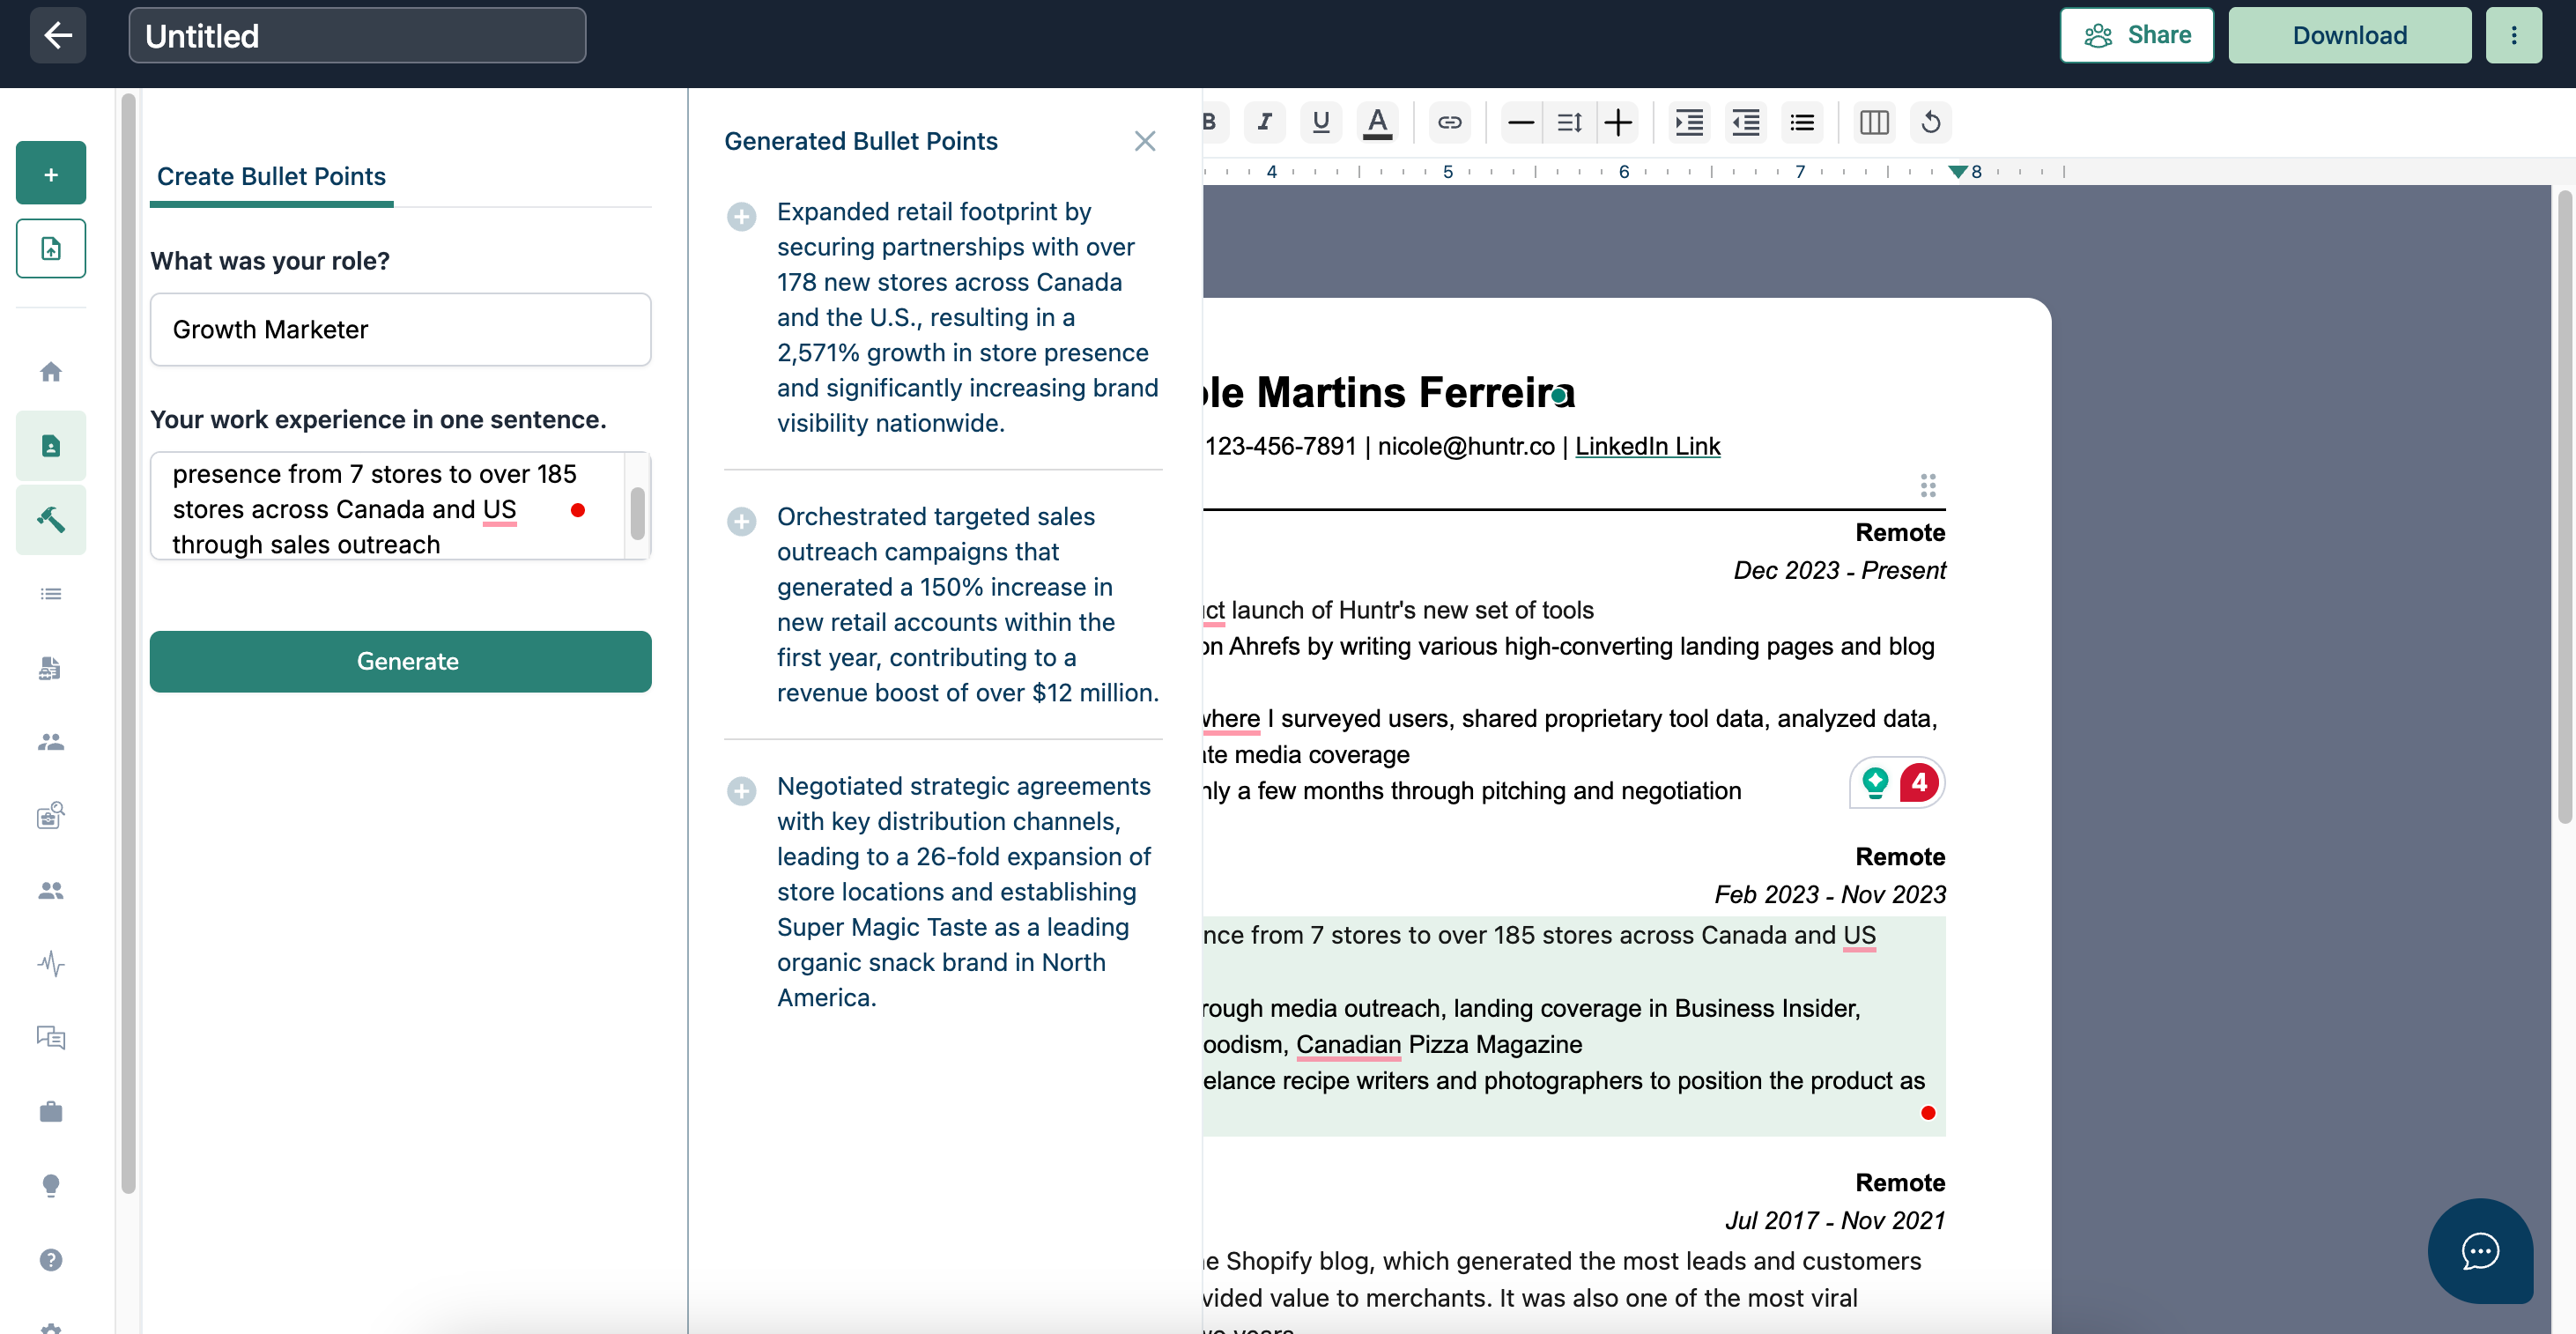This screenshot has width=2576, height=1334.
Task: Open the home sidebar icon
Action: click(51, 372)
